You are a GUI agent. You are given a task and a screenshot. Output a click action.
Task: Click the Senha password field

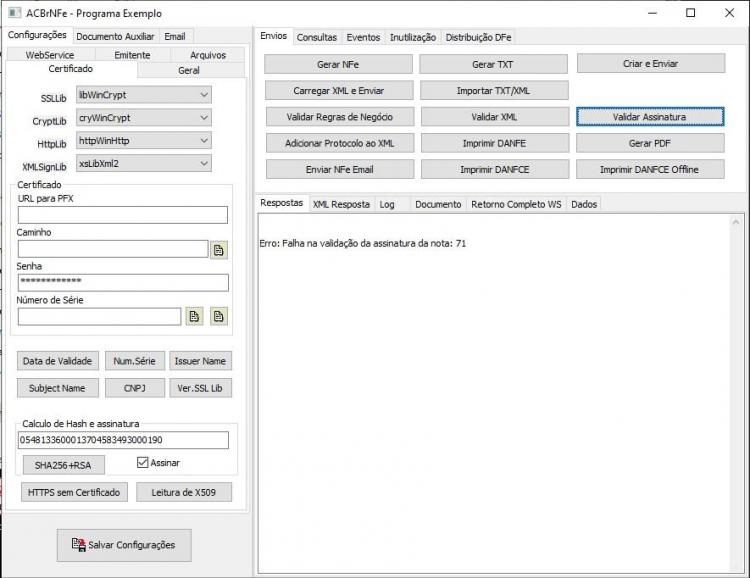coord(123,282)
